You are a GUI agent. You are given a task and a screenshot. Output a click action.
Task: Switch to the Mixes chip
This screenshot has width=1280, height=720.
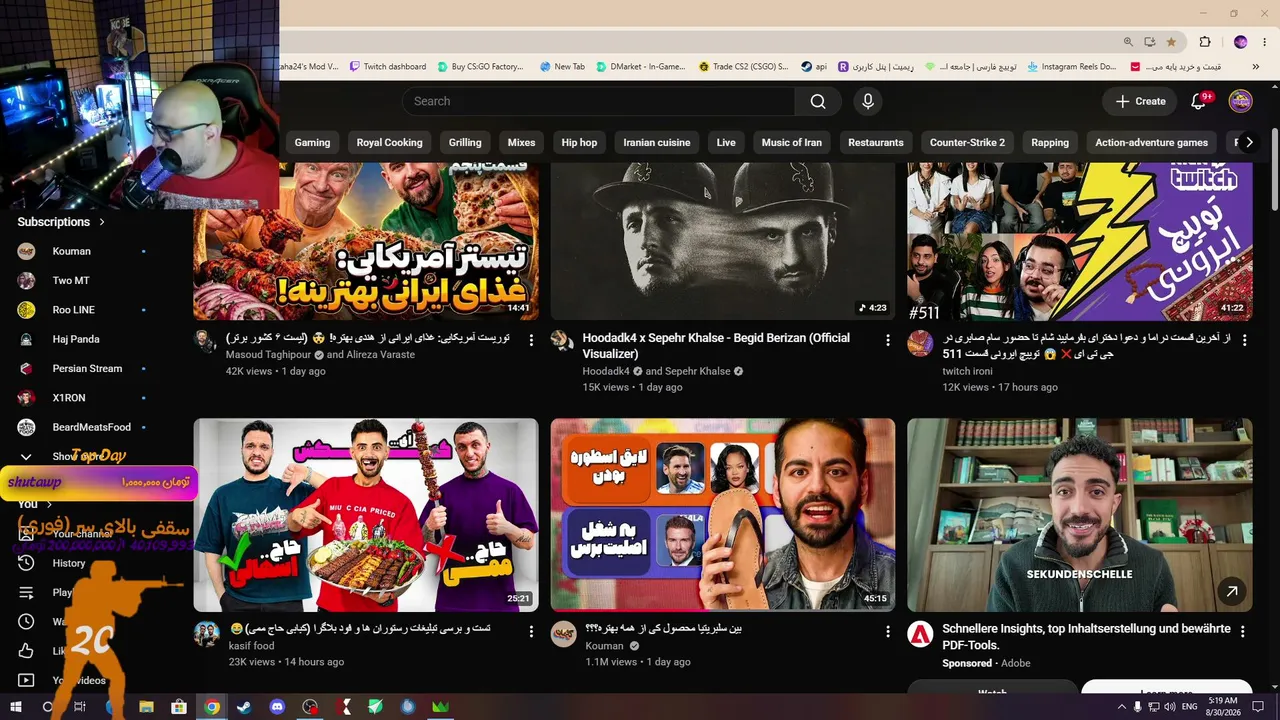(521, 142)
